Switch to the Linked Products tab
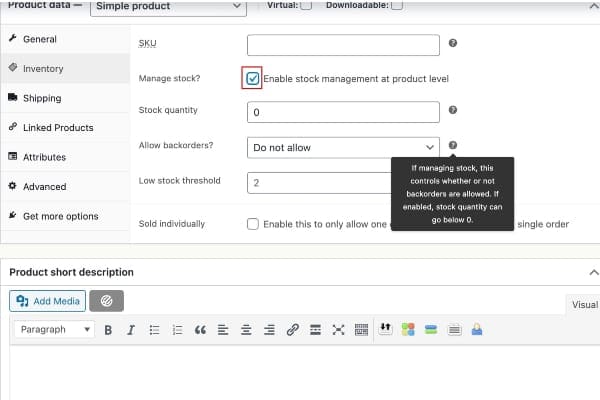The height and width of the screenshot is (400, 600). click(x=57, y=127)
